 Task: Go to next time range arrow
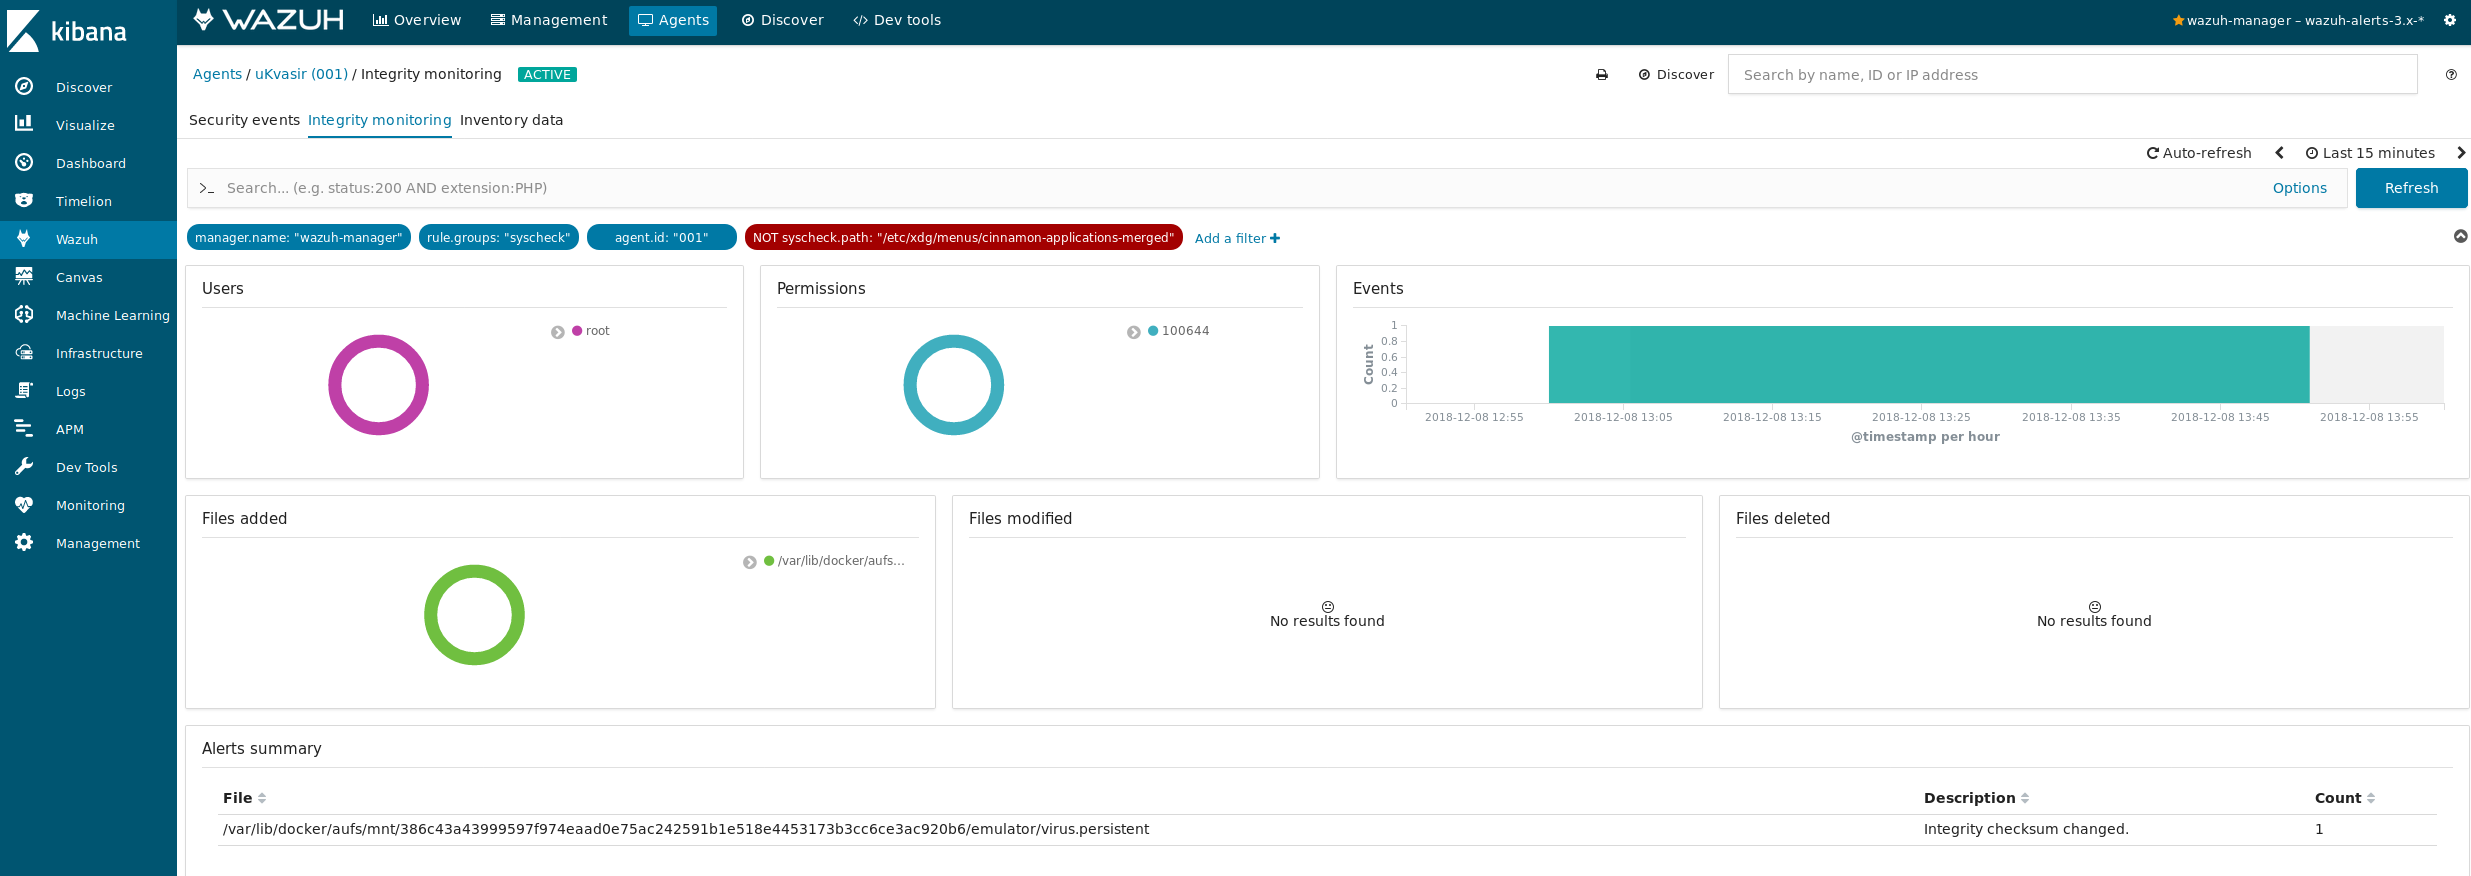[x=2461, y=153]
